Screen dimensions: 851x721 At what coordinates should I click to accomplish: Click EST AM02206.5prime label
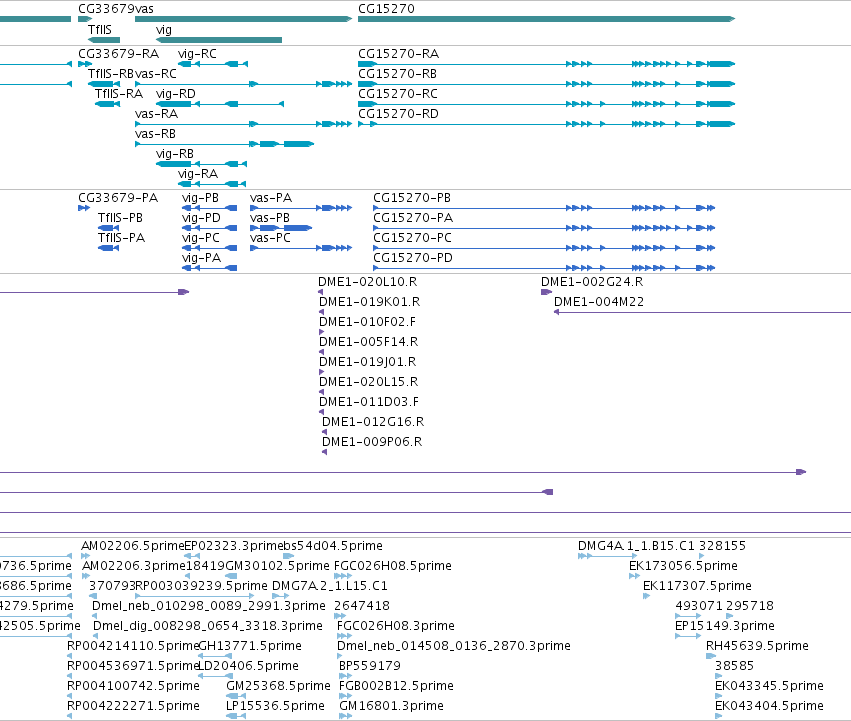(x=133, y=546)
